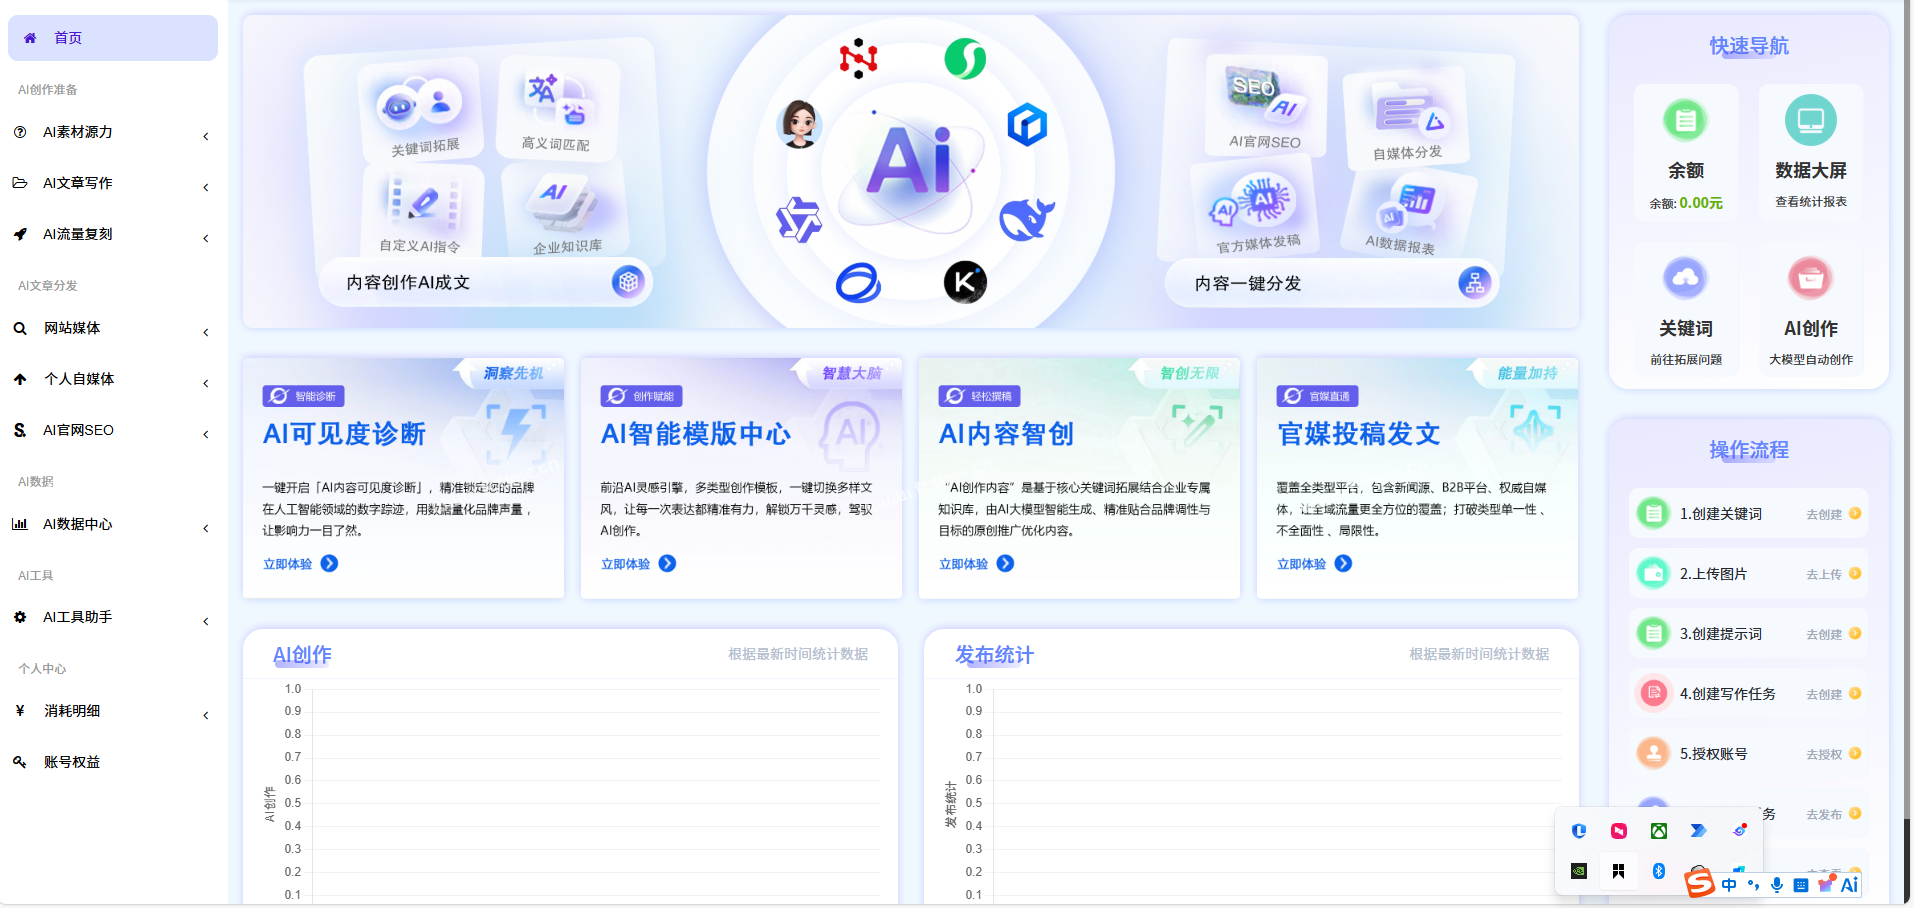Open the AI创作 quick navigation icon

point(1810,279)
